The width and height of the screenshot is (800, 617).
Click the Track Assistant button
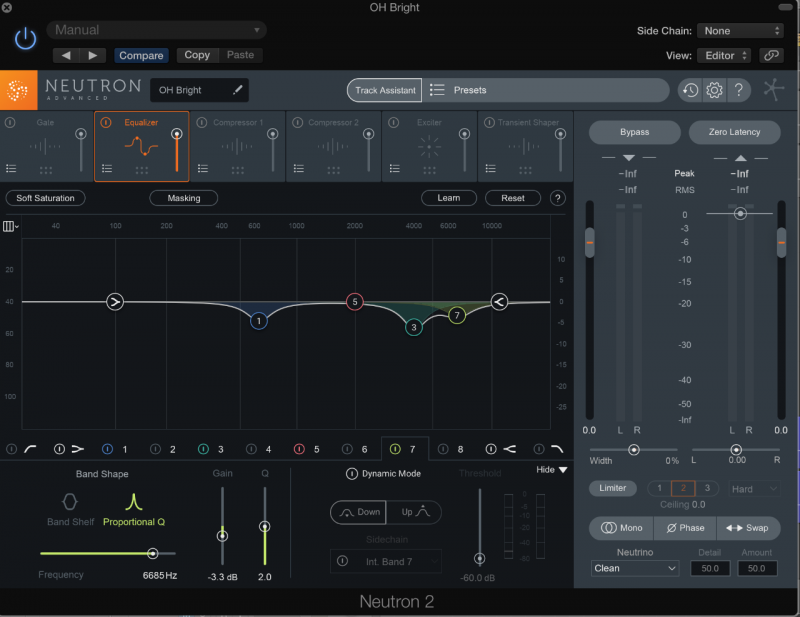click(x=385, y=90)
